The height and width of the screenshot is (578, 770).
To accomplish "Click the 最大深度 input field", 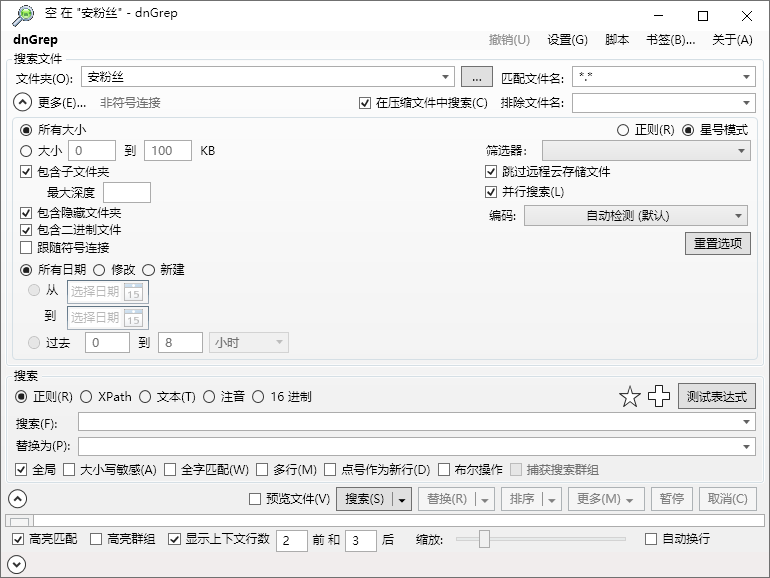I will (127, 193).
